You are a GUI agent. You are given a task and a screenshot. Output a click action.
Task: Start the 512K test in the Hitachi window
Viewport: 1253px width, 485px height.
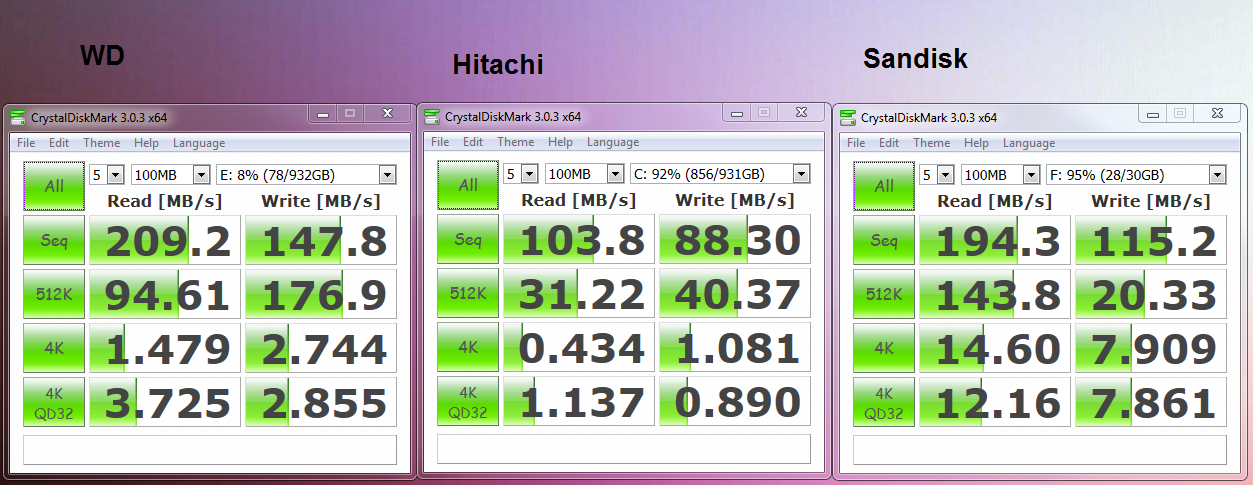[468, 294]
